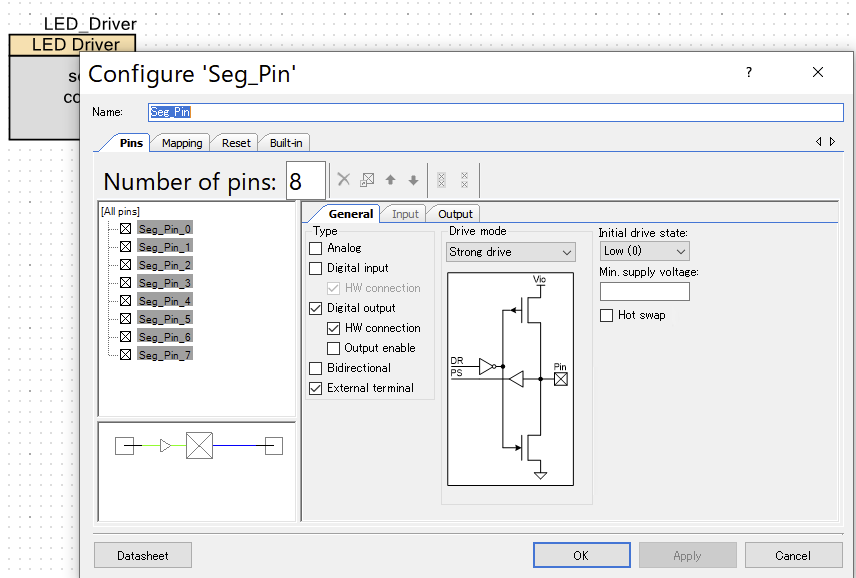The height and width of the screenshot is (578, 856).
Task: Click the delete pin X icon
Action: (343, 180)
